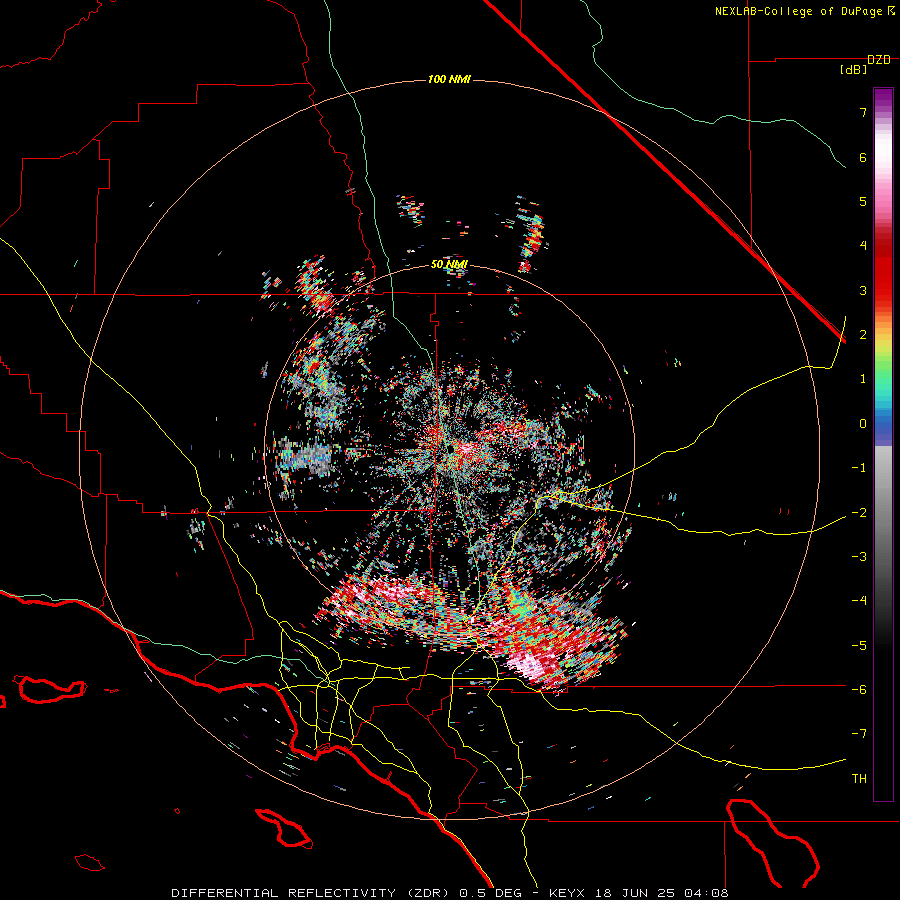The height and width of the screenshot is (900, 900).
Task: Click the 7 value on the color scale
Action: click(x=863, y=112)
